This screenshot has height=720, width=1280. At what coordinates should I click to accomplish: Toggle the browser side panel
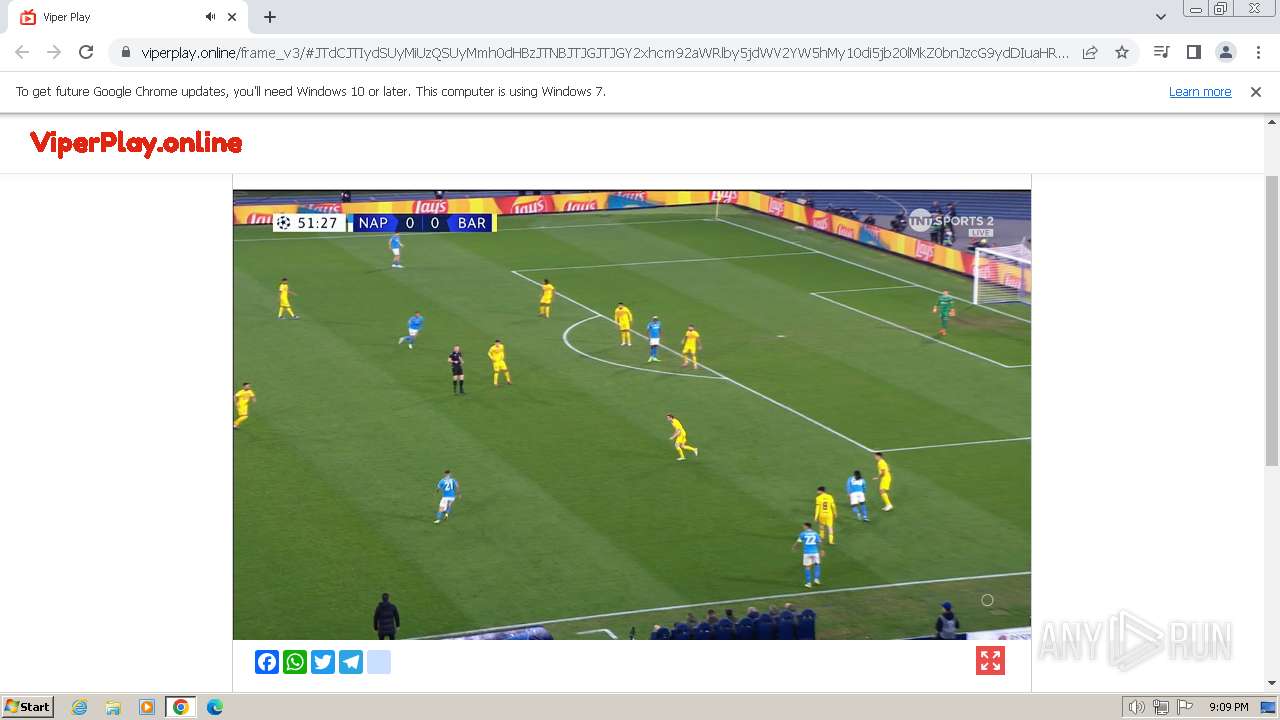[x=1193, y=52]
